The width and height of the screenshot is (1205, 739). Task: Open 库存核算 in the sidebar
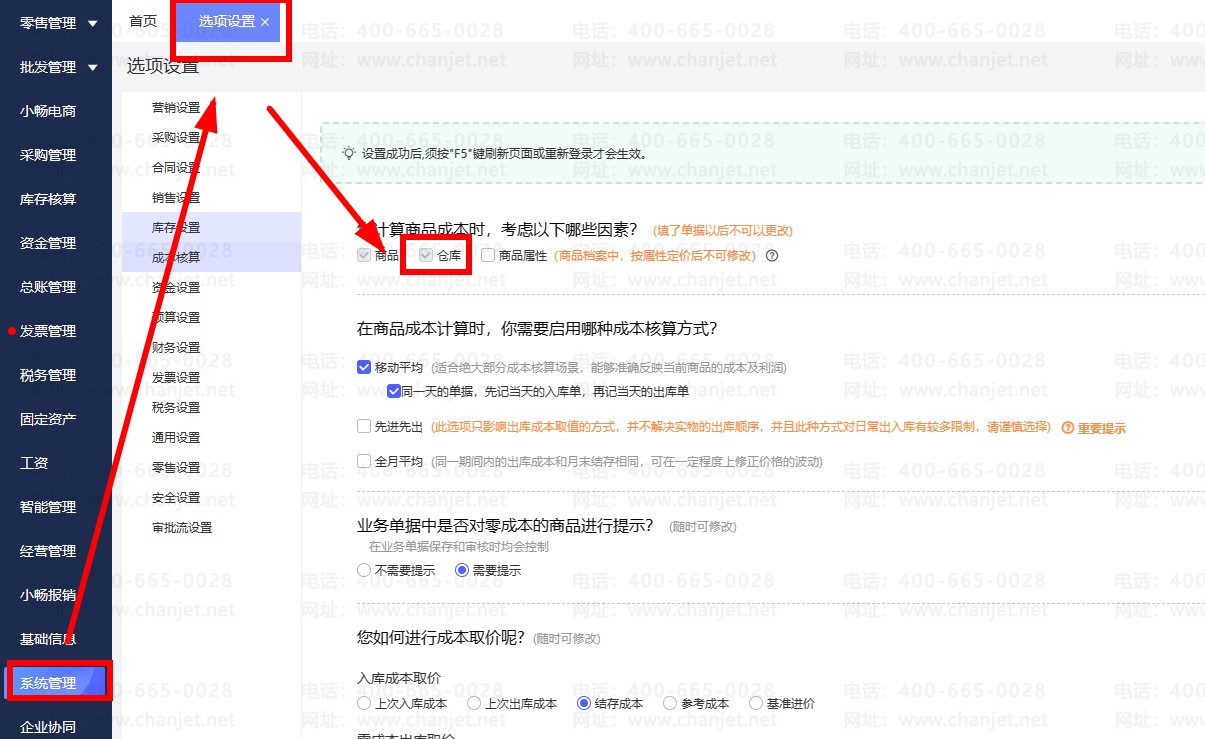[x=48, y=199]
